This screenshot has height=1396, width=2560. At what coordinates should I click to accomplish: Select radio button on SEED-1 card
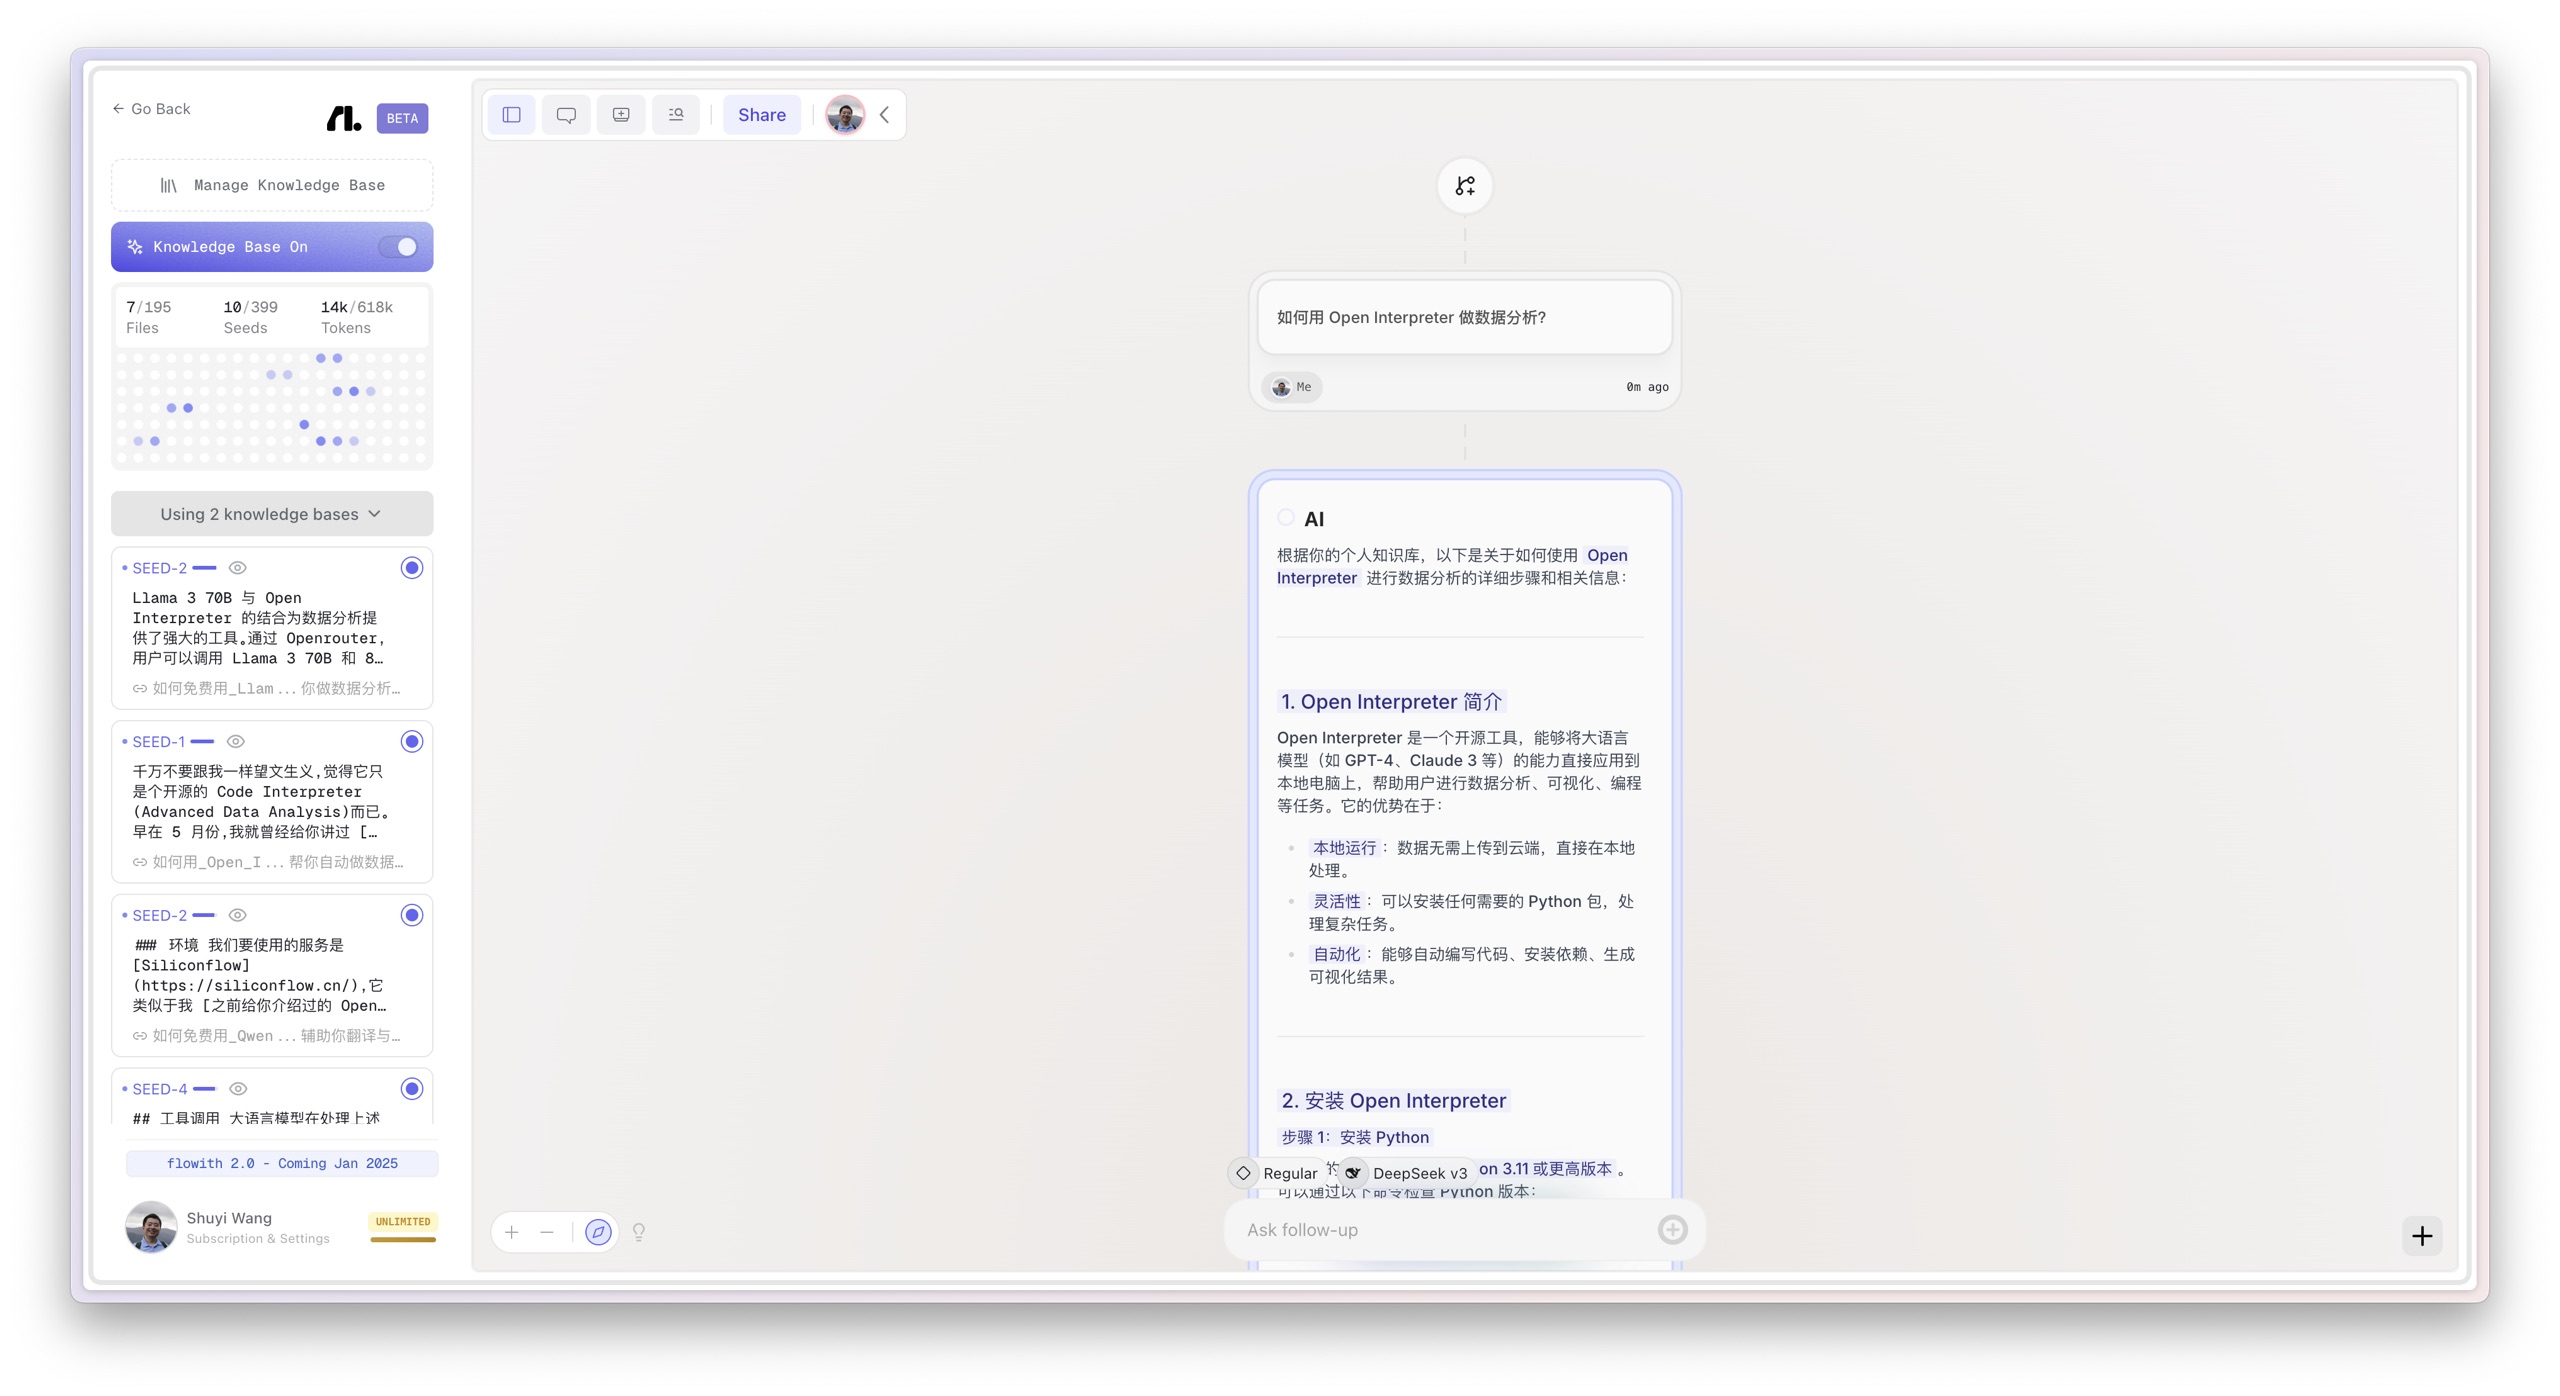tap(412, 742)
